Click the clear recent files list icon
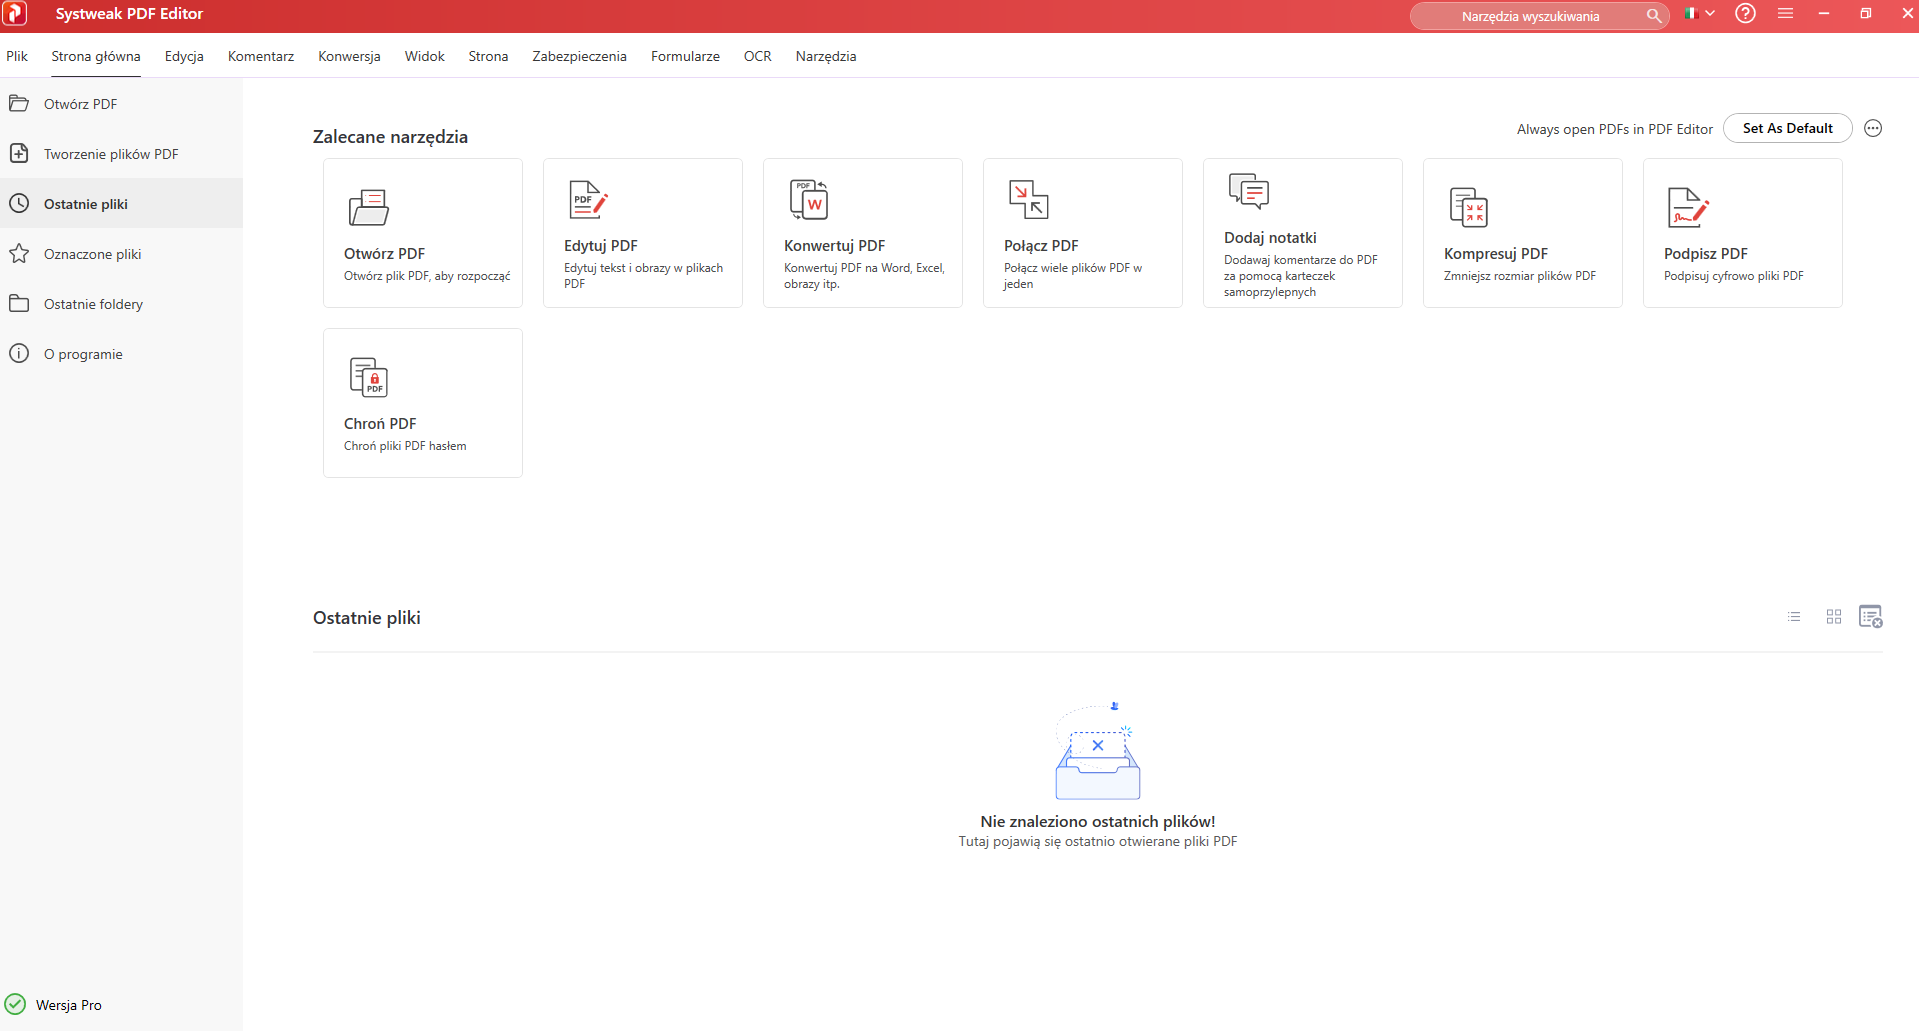Image resolution: width=1919 pixels, height=1031 pixels. coord(1871,617)
